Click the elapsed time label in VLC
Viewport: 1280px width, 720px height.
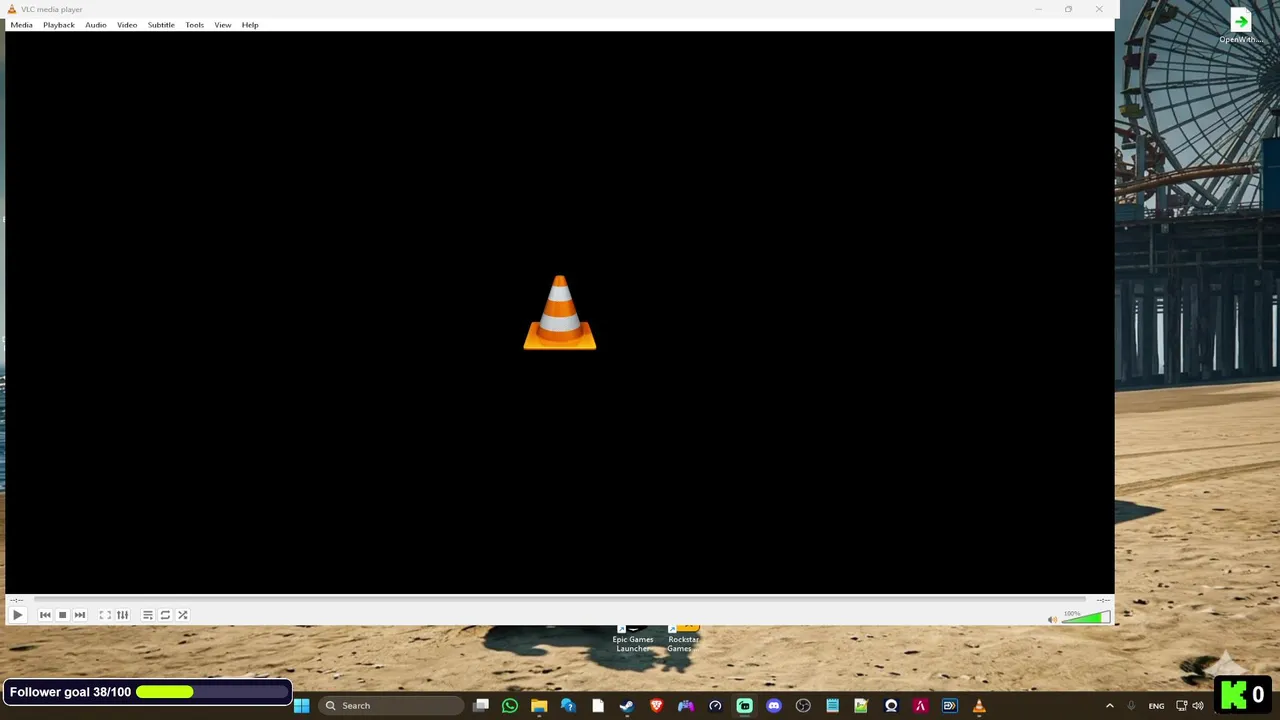coord(17,600)
